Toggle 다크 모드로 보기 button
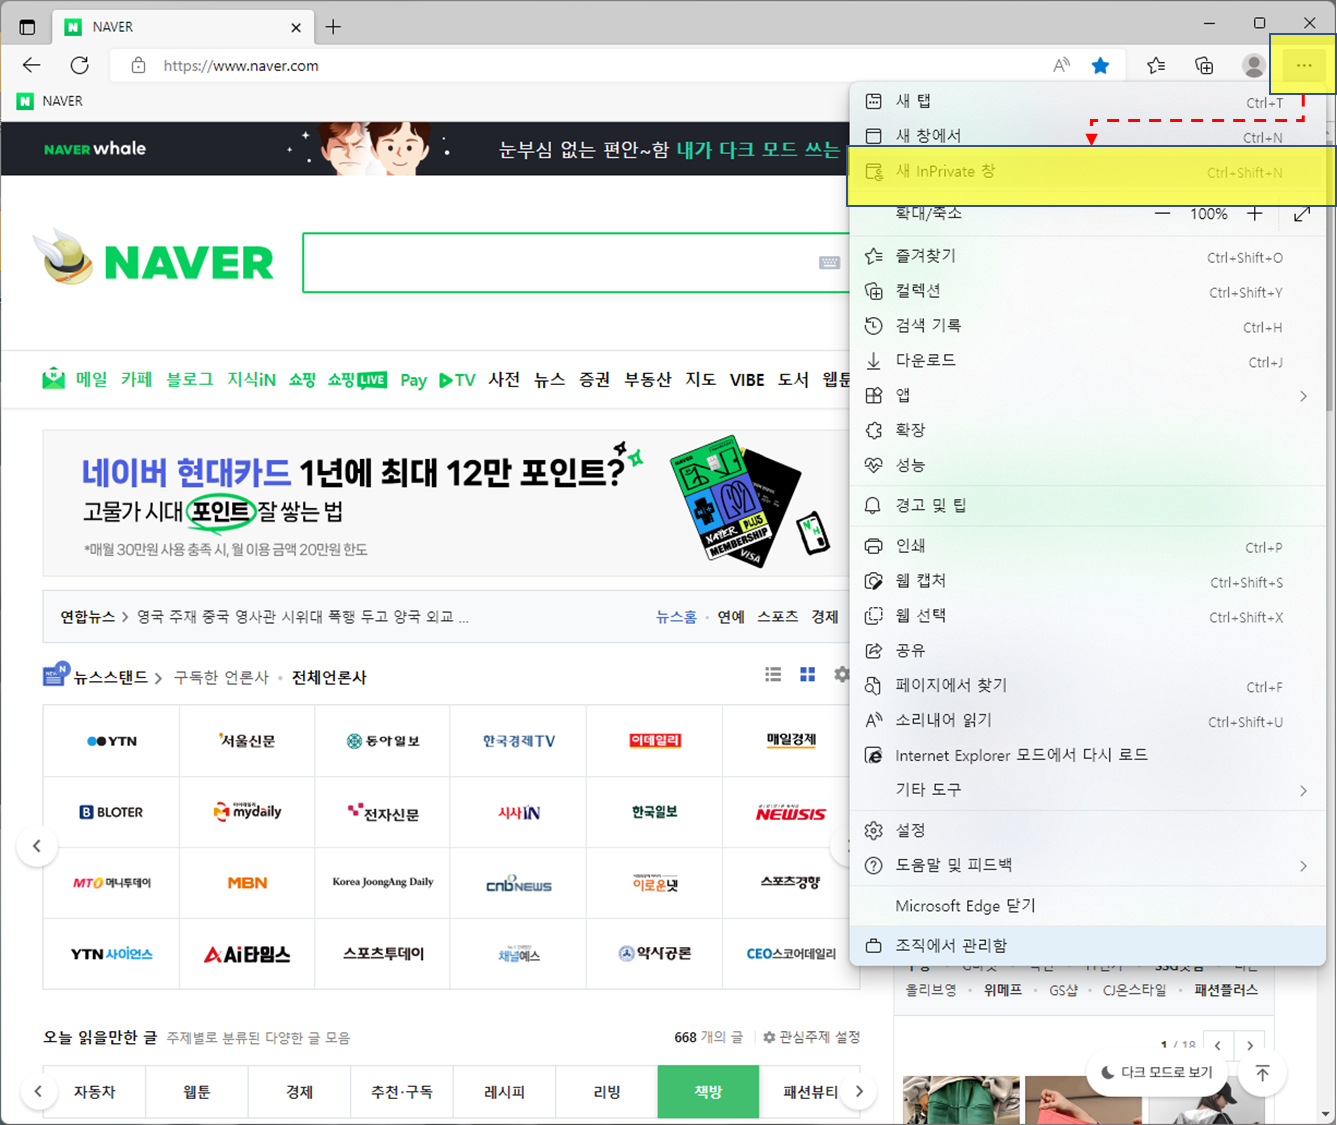The image size is (1337, 1125). (1157, 1072)
